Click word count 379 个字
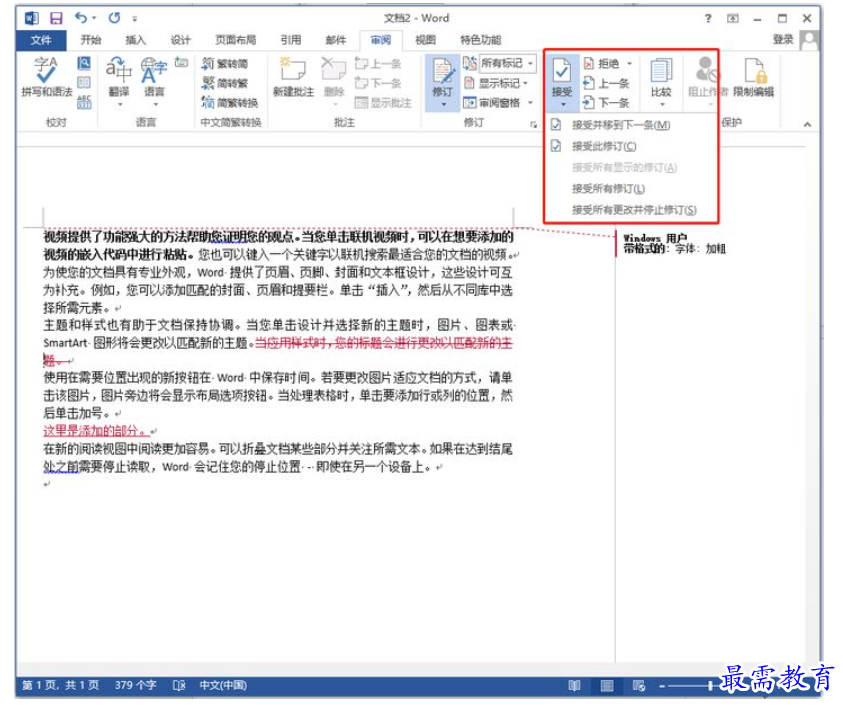Viewport: 843px width, 709px height. click(x=135, y=685)
